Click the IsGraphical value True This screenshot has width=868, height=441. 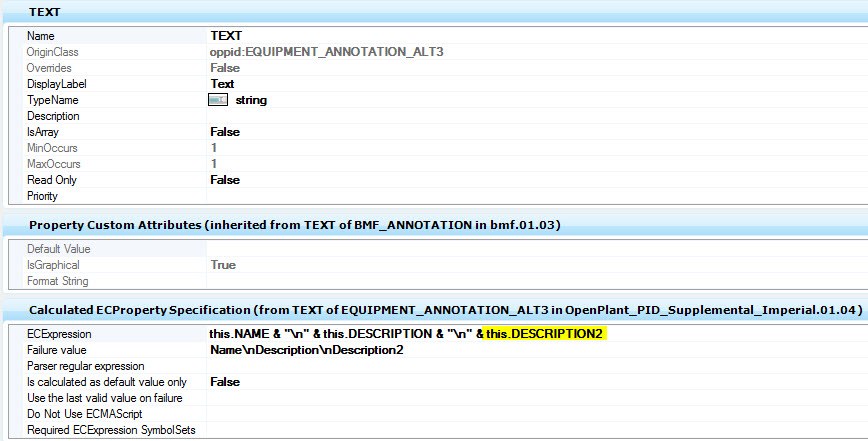(223, 265)
